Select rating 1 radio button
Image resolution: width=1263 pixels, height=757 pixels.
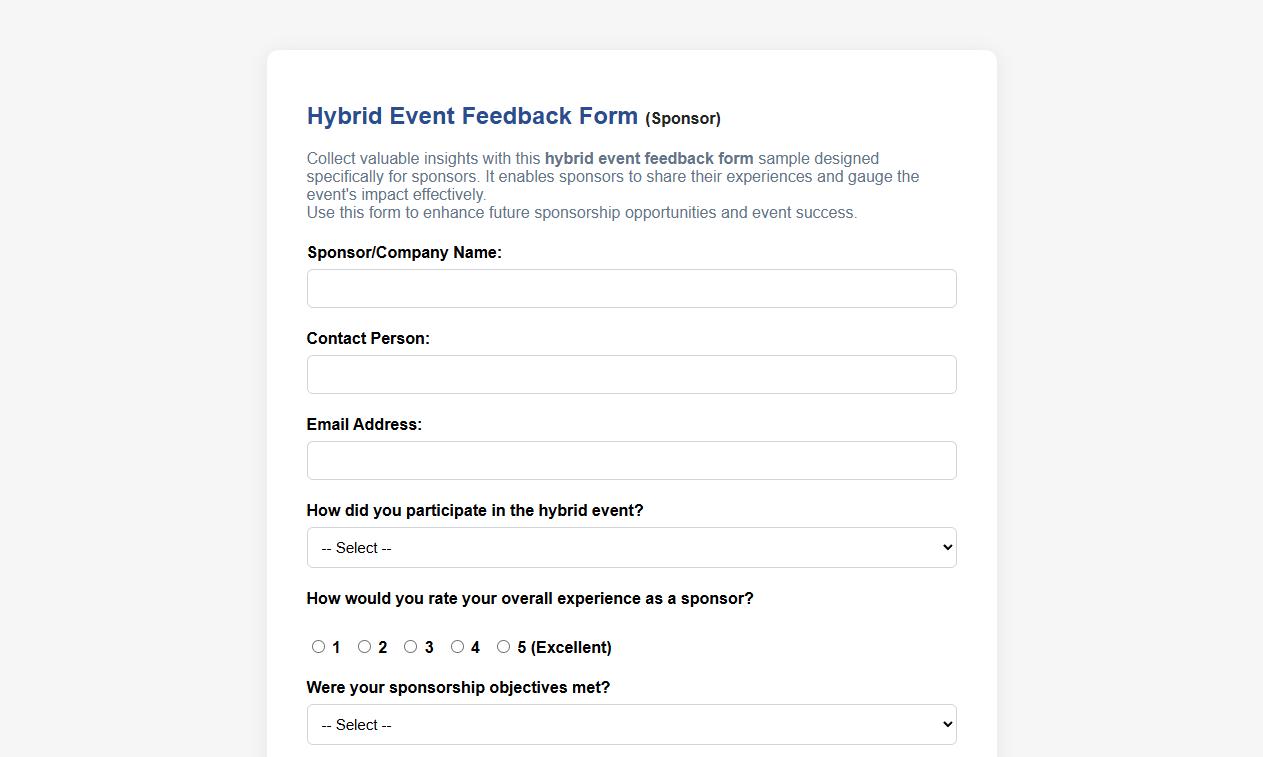318,646
